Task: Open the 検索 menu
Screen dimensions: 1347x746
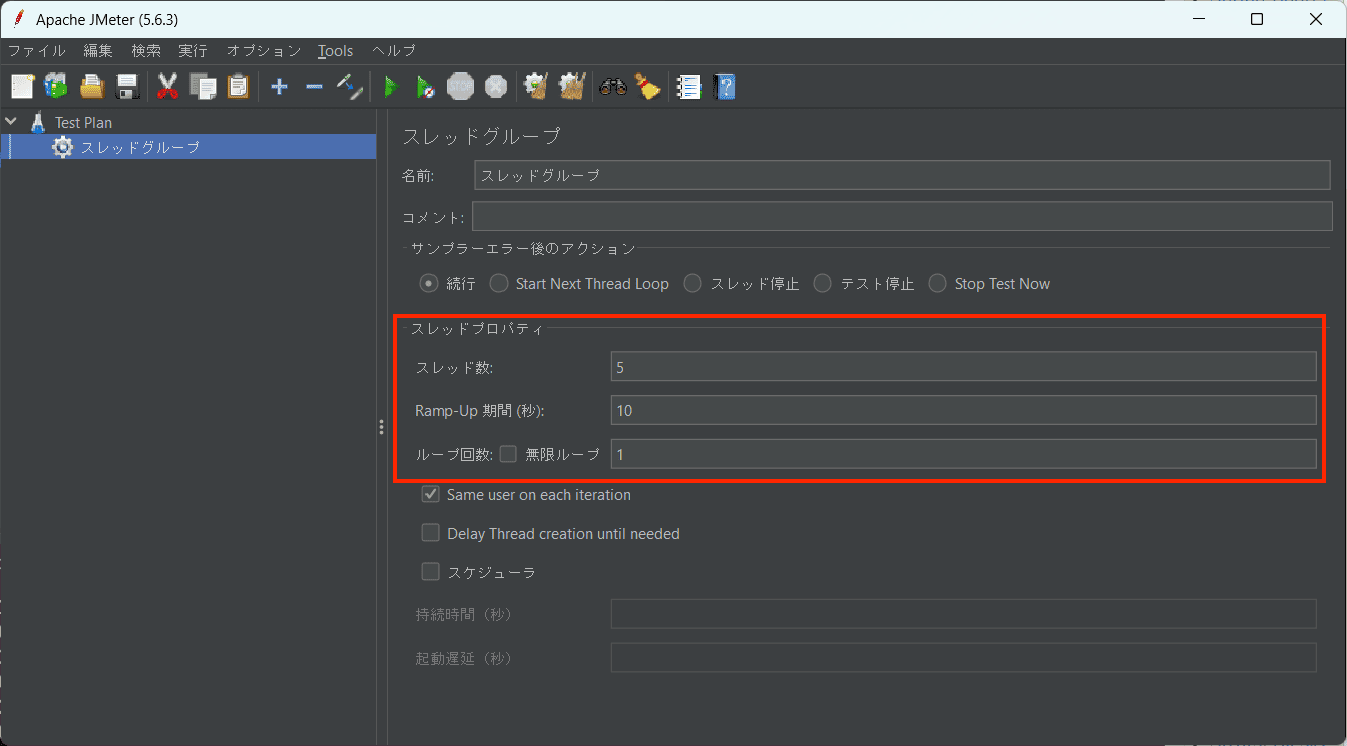Action: [x=146, y=50]
